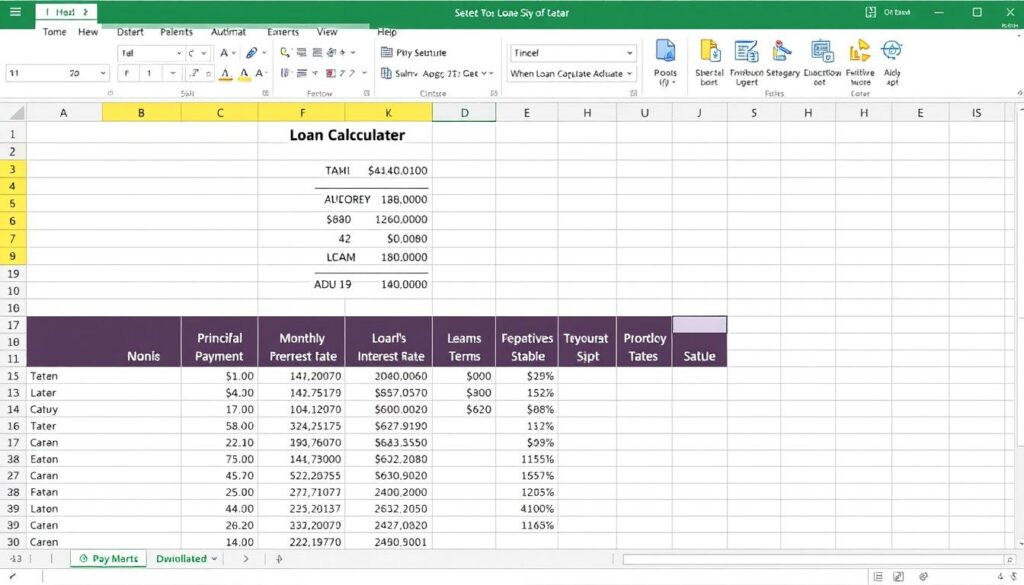Select the Pay Marts sheet tab
Image resolution: width=1024 pixels, height=585 pixels.
click(108, 559)
